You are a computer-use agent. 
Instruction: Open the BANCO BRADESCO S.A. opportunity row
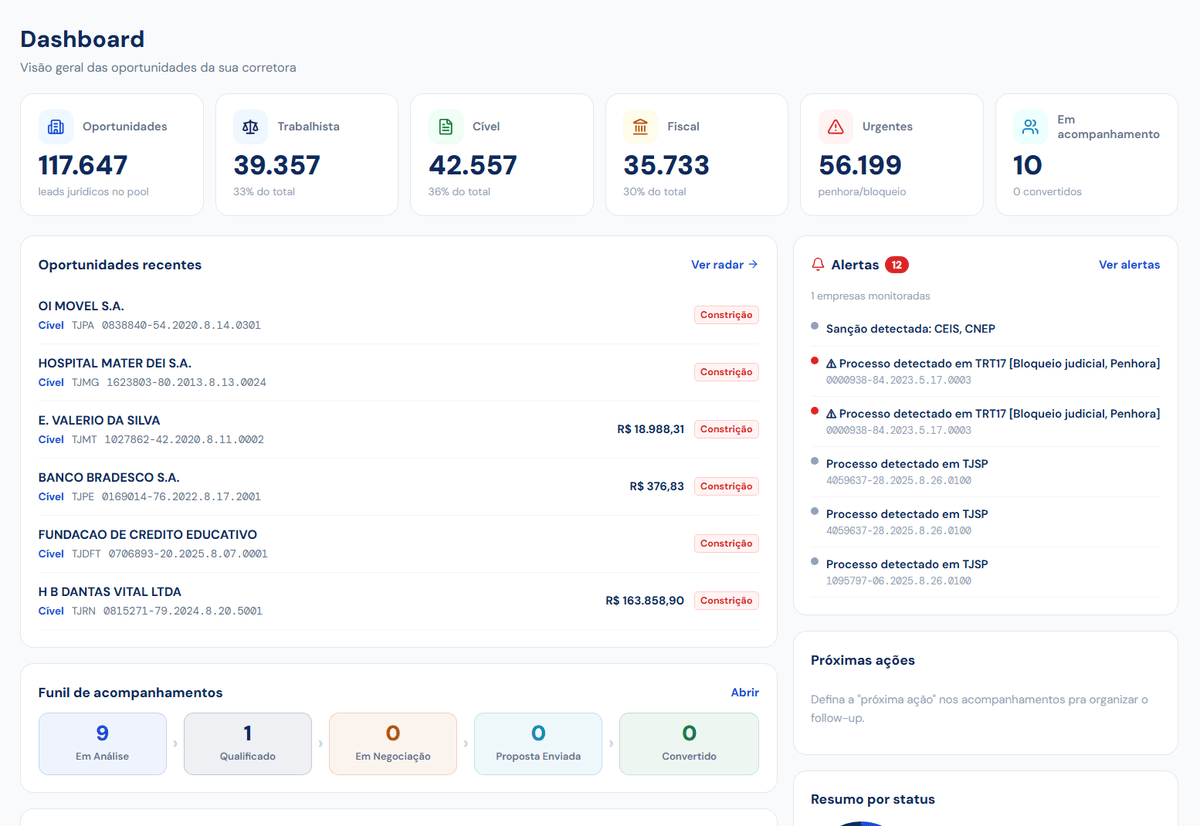point(398,486)
